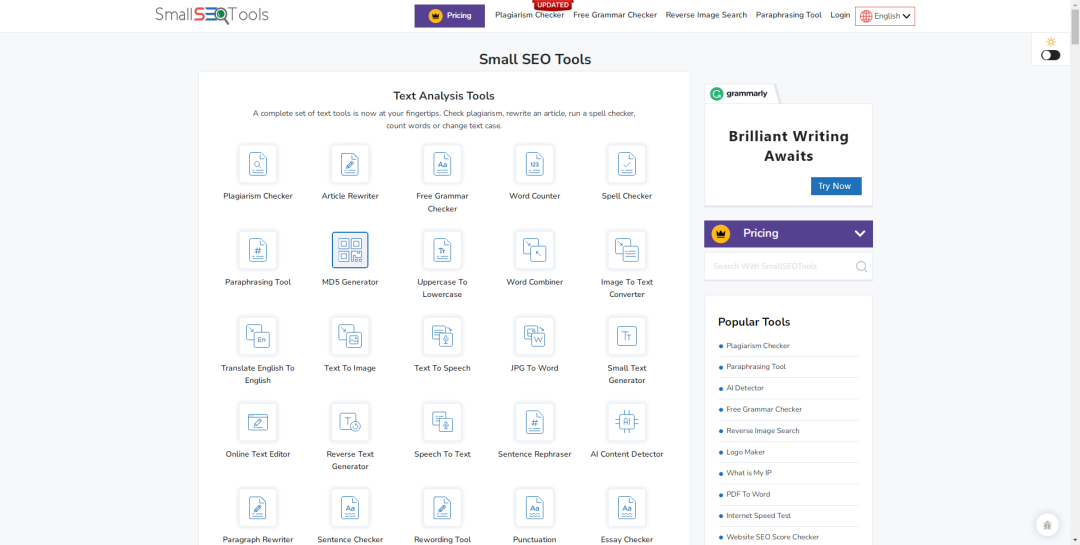Go to Free Grammar Checker in navigation bar
This screenshot has height=545, width=1080.
click(x=615, y=15)
